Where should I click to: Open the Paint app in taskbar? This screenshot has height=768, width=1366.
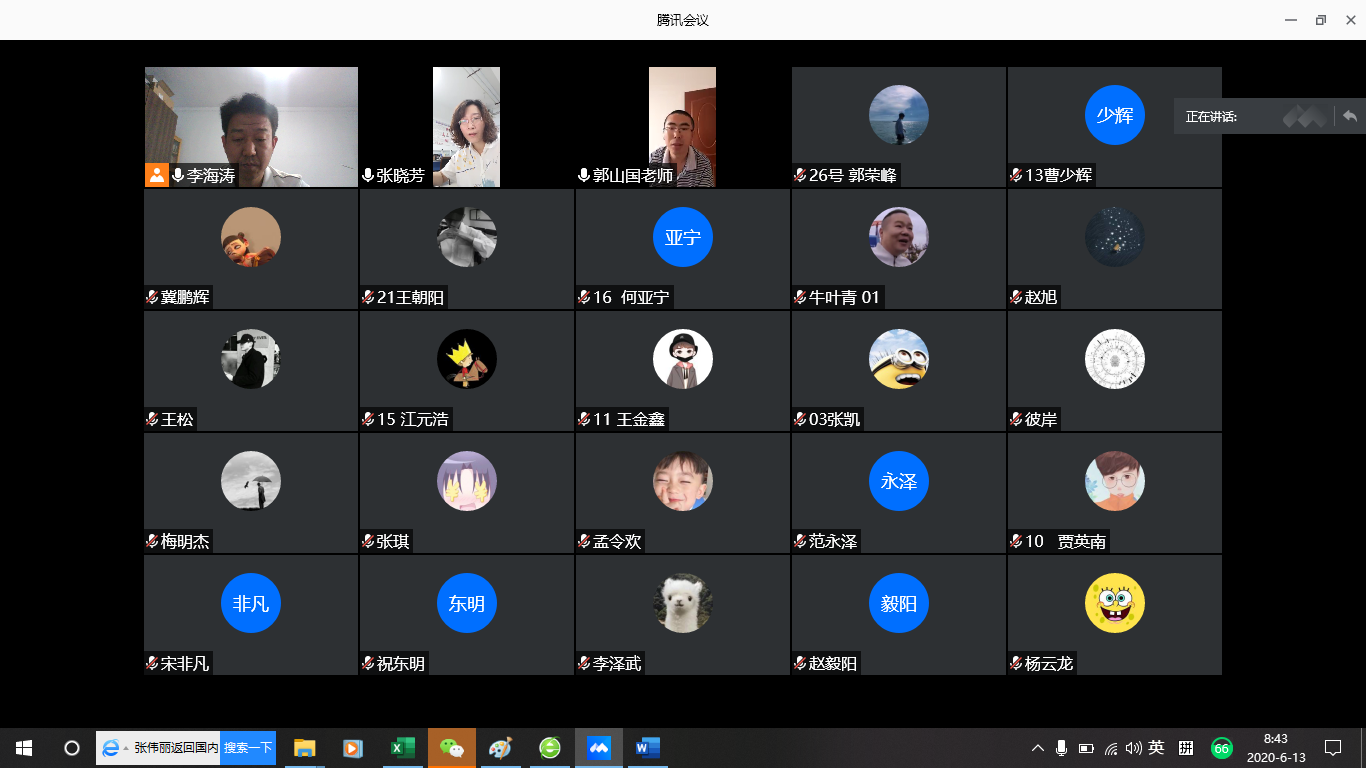tap(500, 748)
